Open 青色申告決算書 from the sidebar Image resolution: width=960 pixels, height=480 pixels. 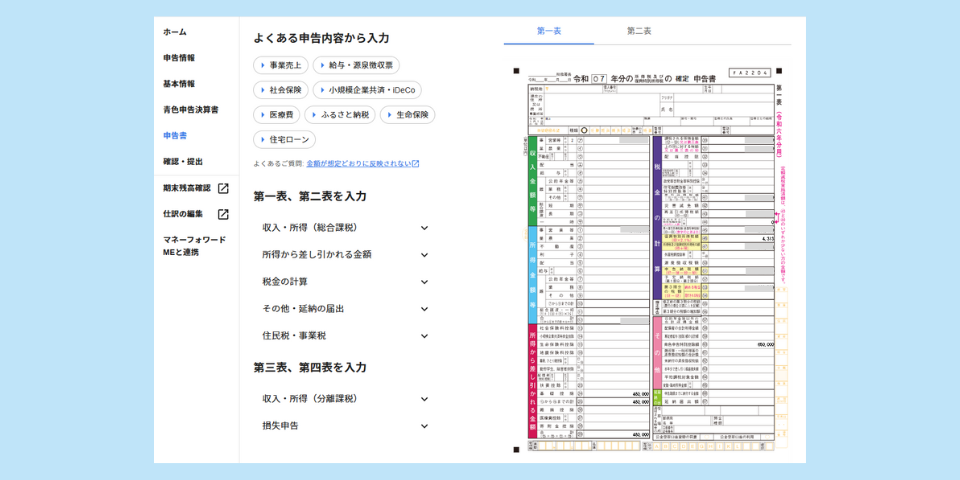click(x=190, y=110)
